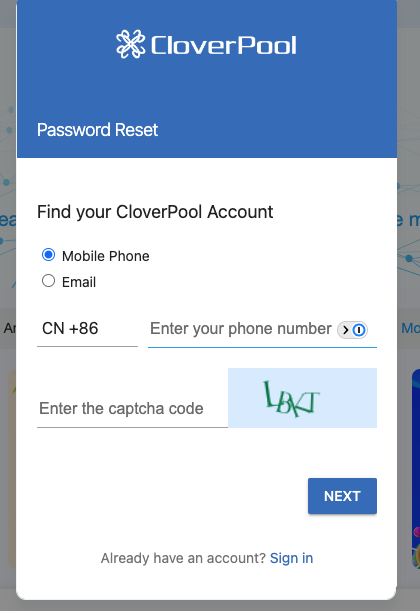Follow the Sign in link

coord(291,558)
